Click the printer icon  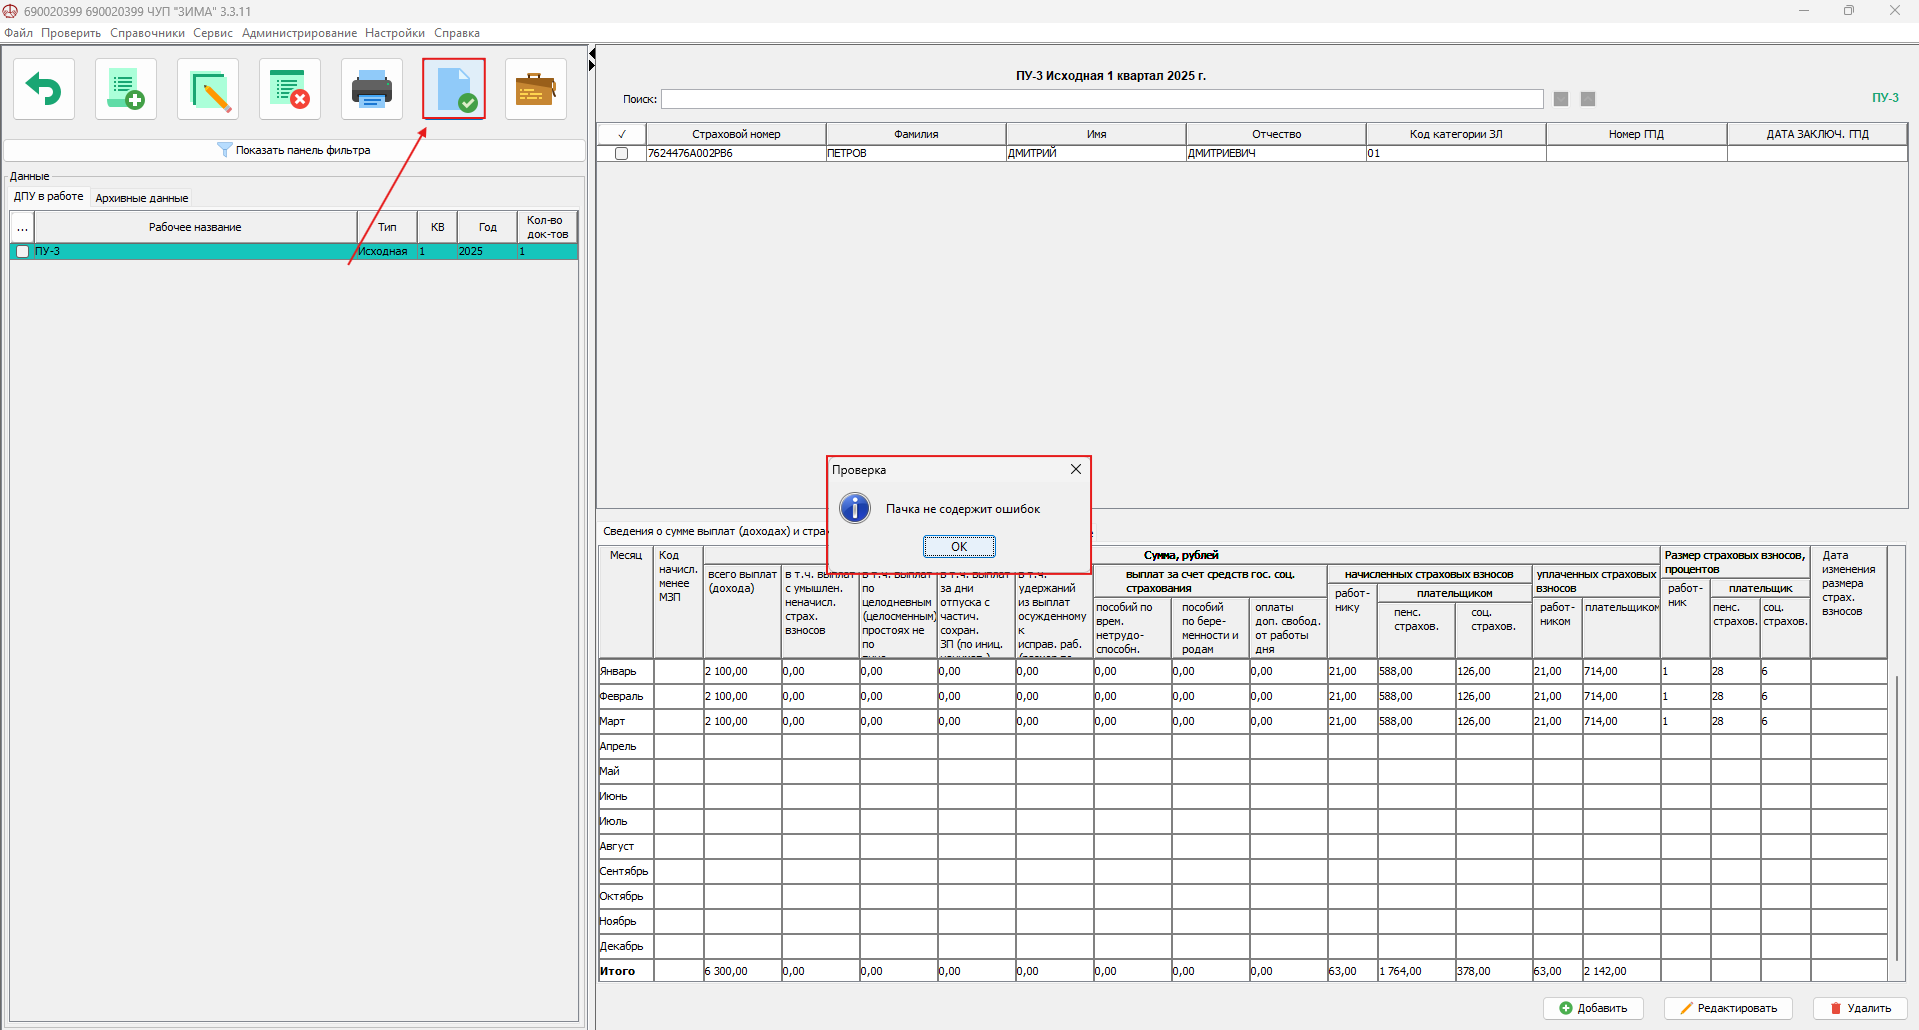(x=372, y=90)
